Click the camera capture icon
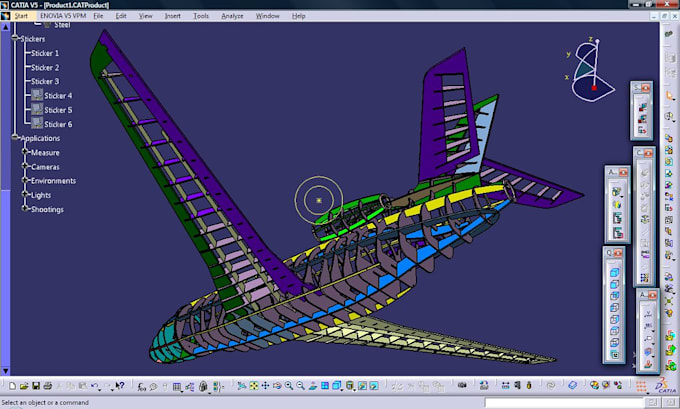Viewport: 680px width, 409px height. pos(462,385)
